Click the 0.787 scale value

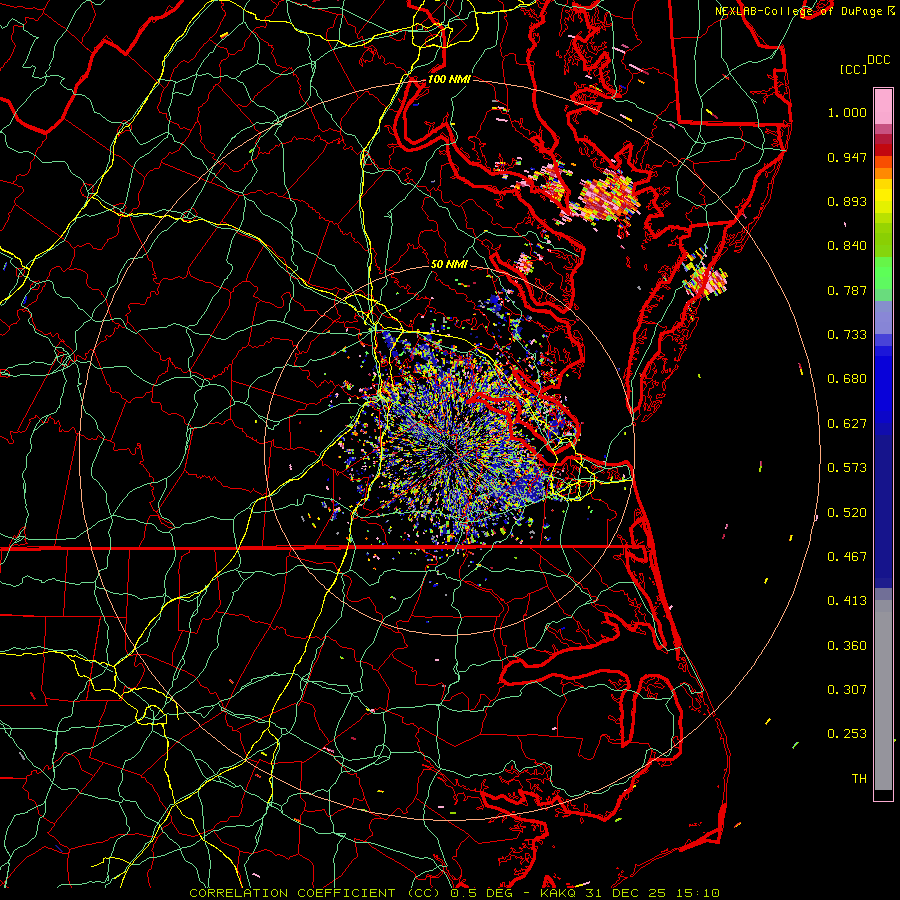(x=847, y=290)
